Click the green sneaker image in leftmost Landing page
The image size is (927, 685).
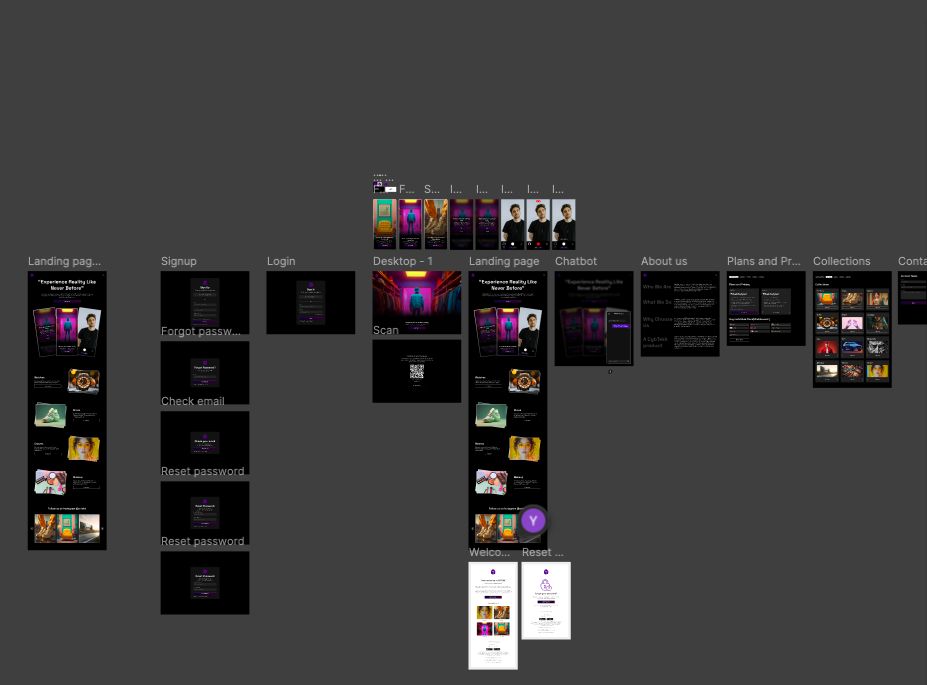[x=50, y=415]
